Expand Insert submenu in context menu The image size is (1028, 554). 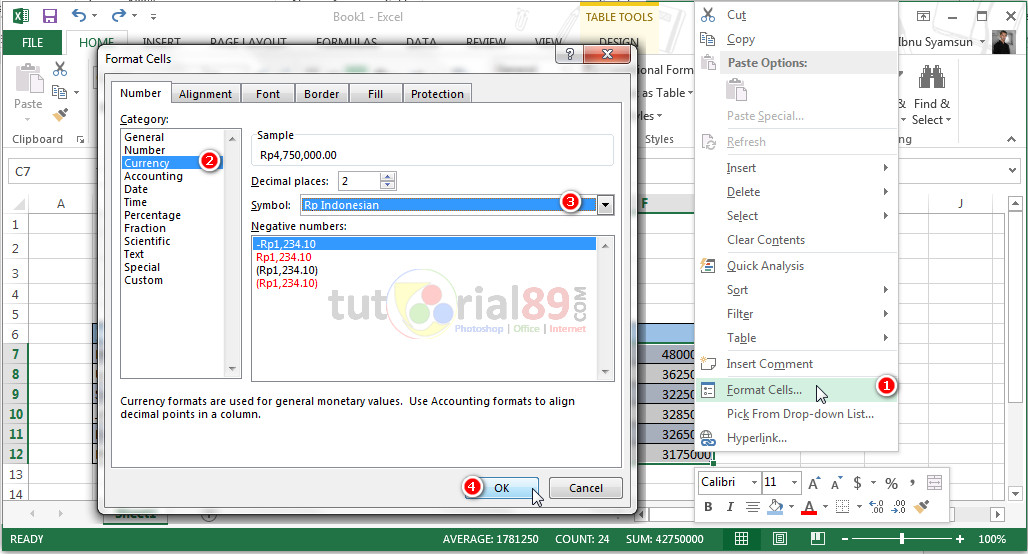pyautogui.click(x=885, y=168)
